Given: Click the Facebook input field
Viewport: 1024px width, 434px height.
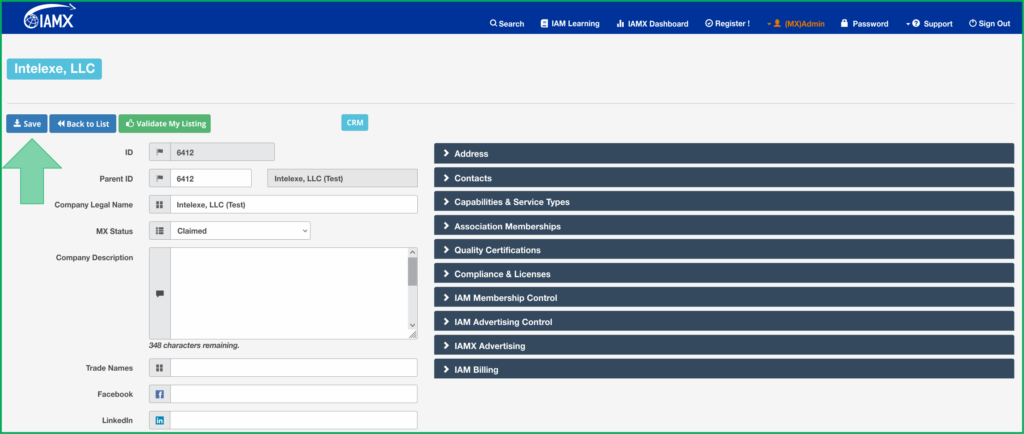Looking at the screenshot, I should pyautogui.click(x=294, y=394).
